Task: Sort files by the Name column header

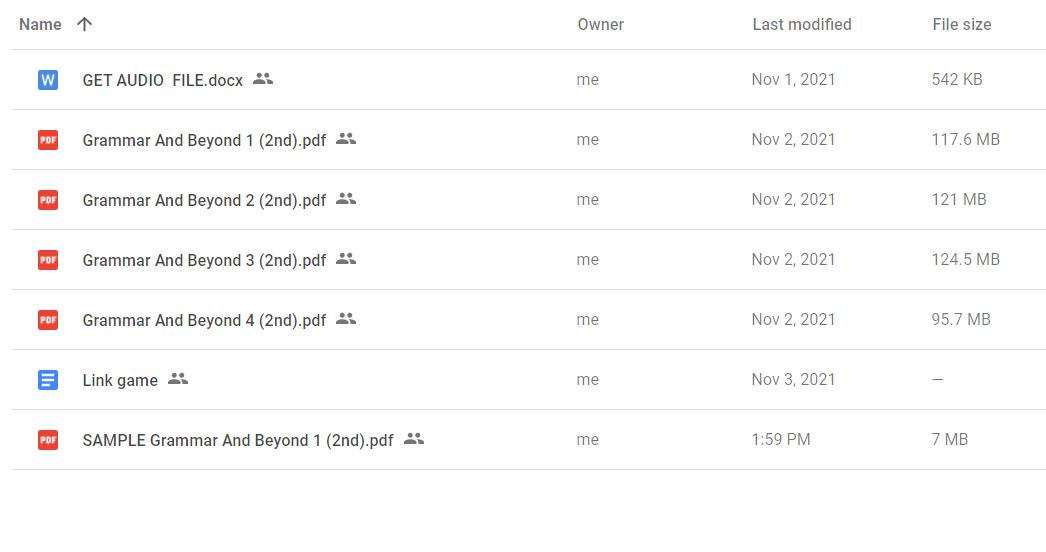Action: click(40, 24)
